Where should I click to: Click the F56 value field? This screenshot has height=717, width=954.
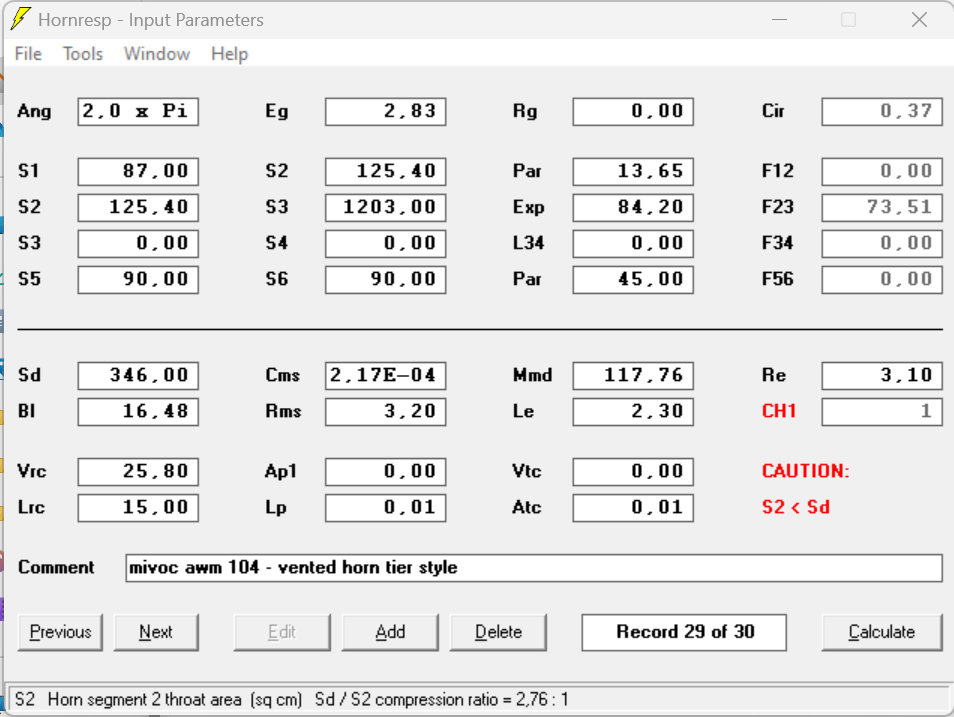click(882, 279)
